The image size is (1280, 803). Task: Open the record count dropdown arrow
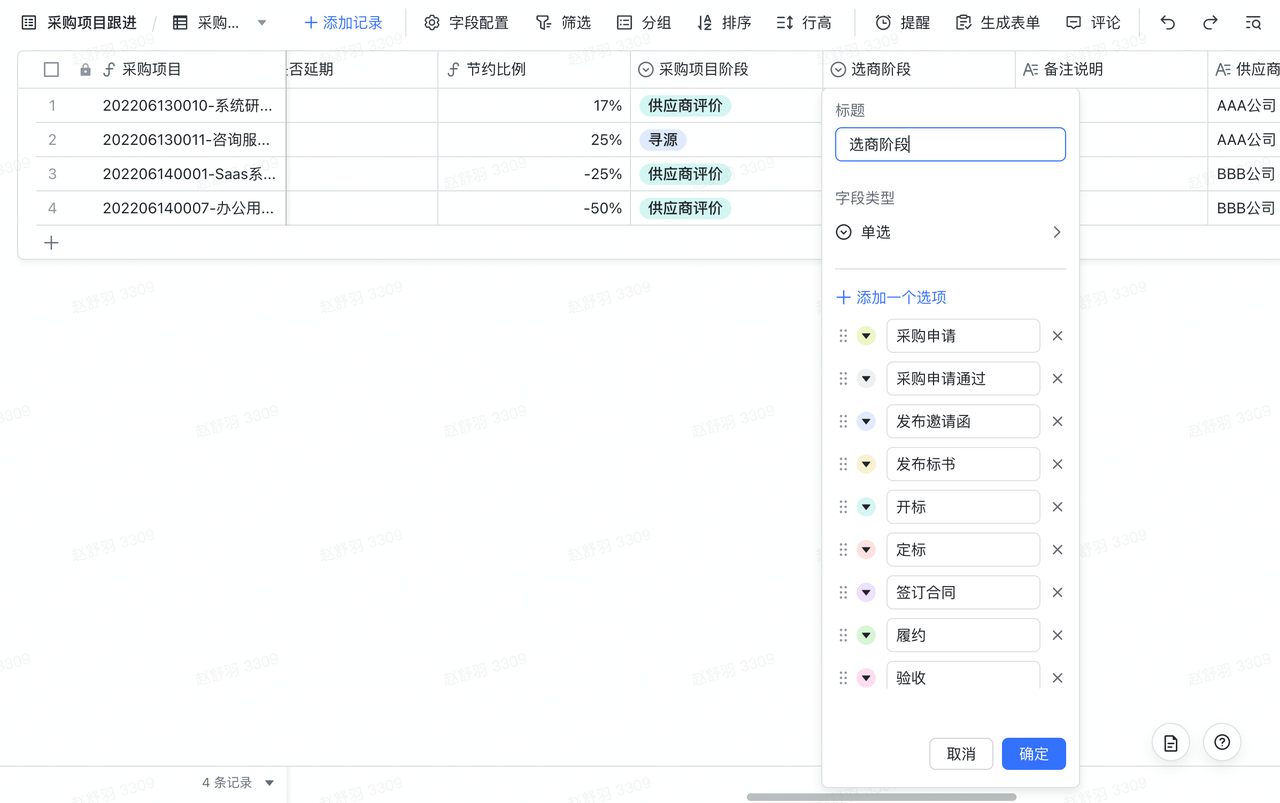click(x=269, y=783)
